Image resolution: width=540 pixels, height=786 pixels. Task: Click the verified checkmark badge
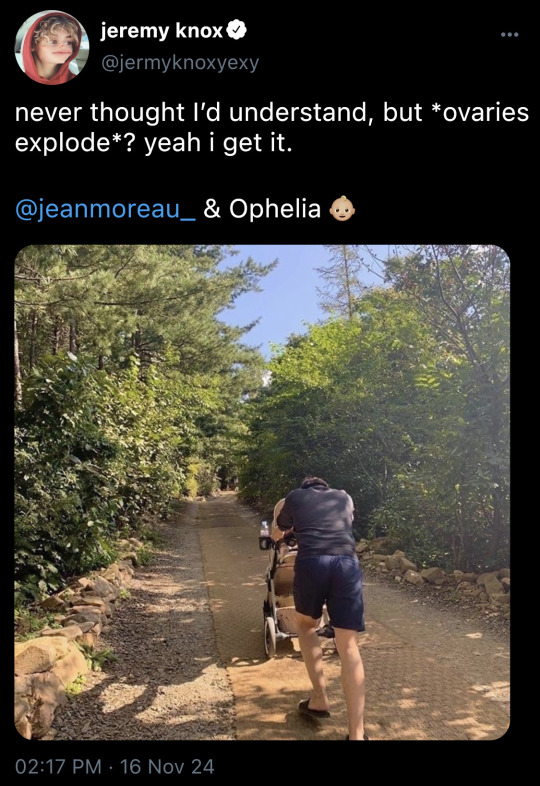point(237,31)
